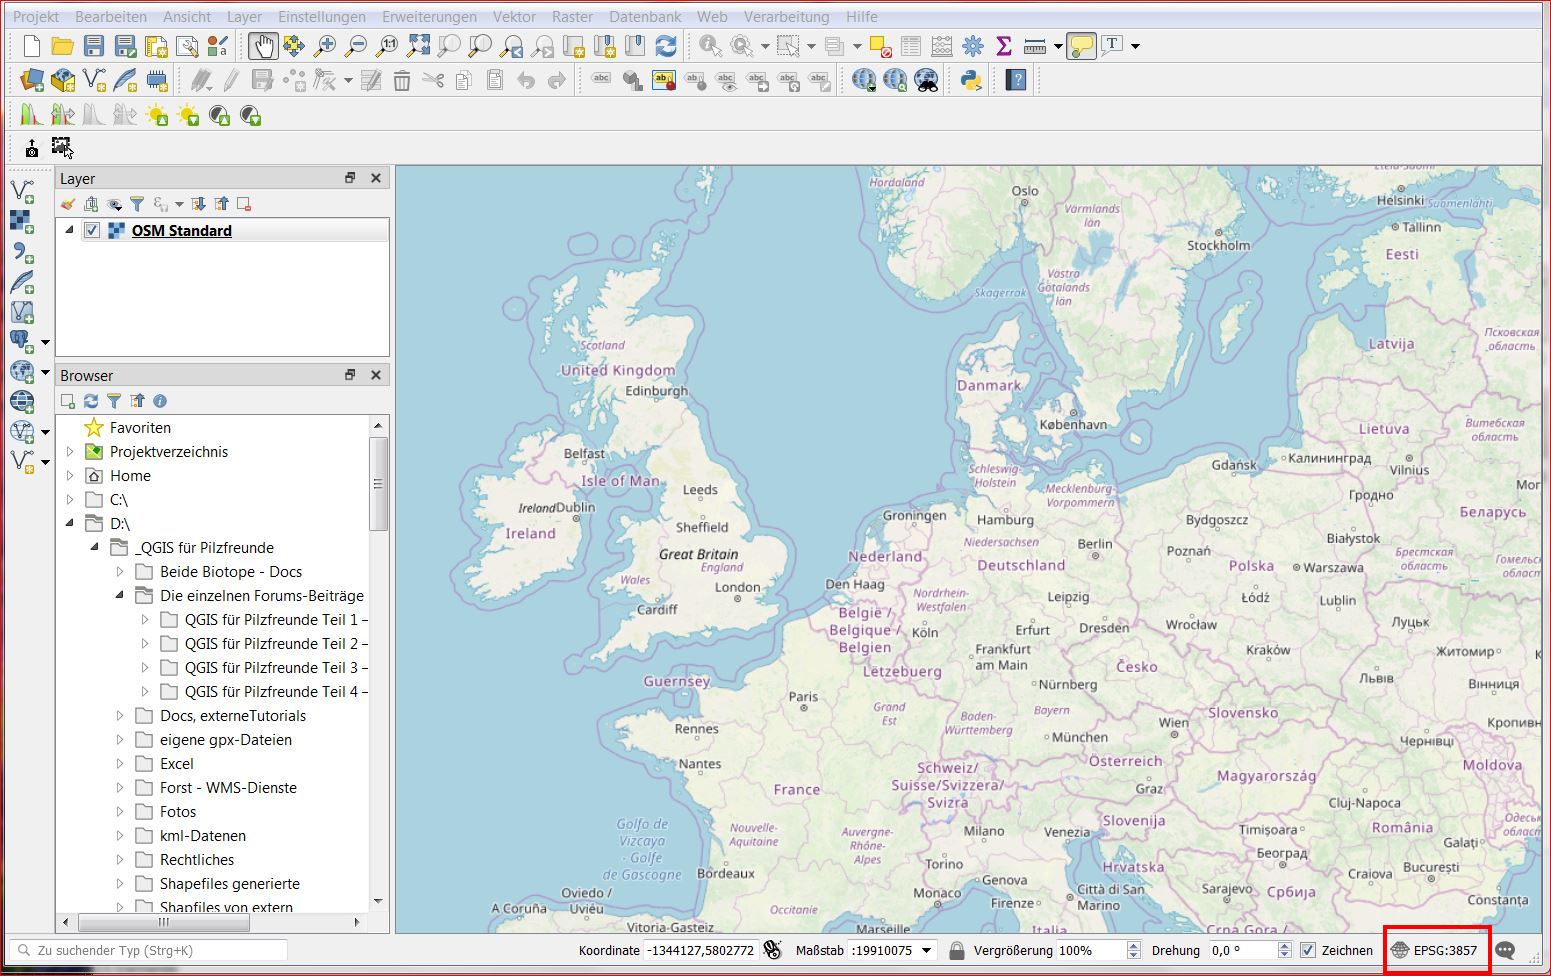Click the Refresh map icon
The image size is (1551, 976).
tap(665, 46)
